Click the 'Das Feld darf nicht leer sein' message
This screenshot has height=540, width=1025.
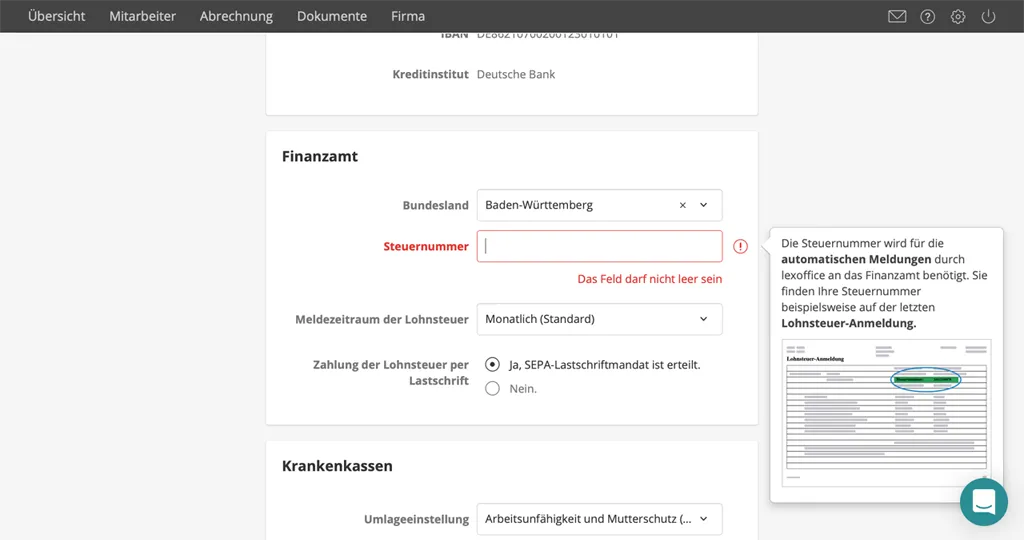click(x=650, y=279)
